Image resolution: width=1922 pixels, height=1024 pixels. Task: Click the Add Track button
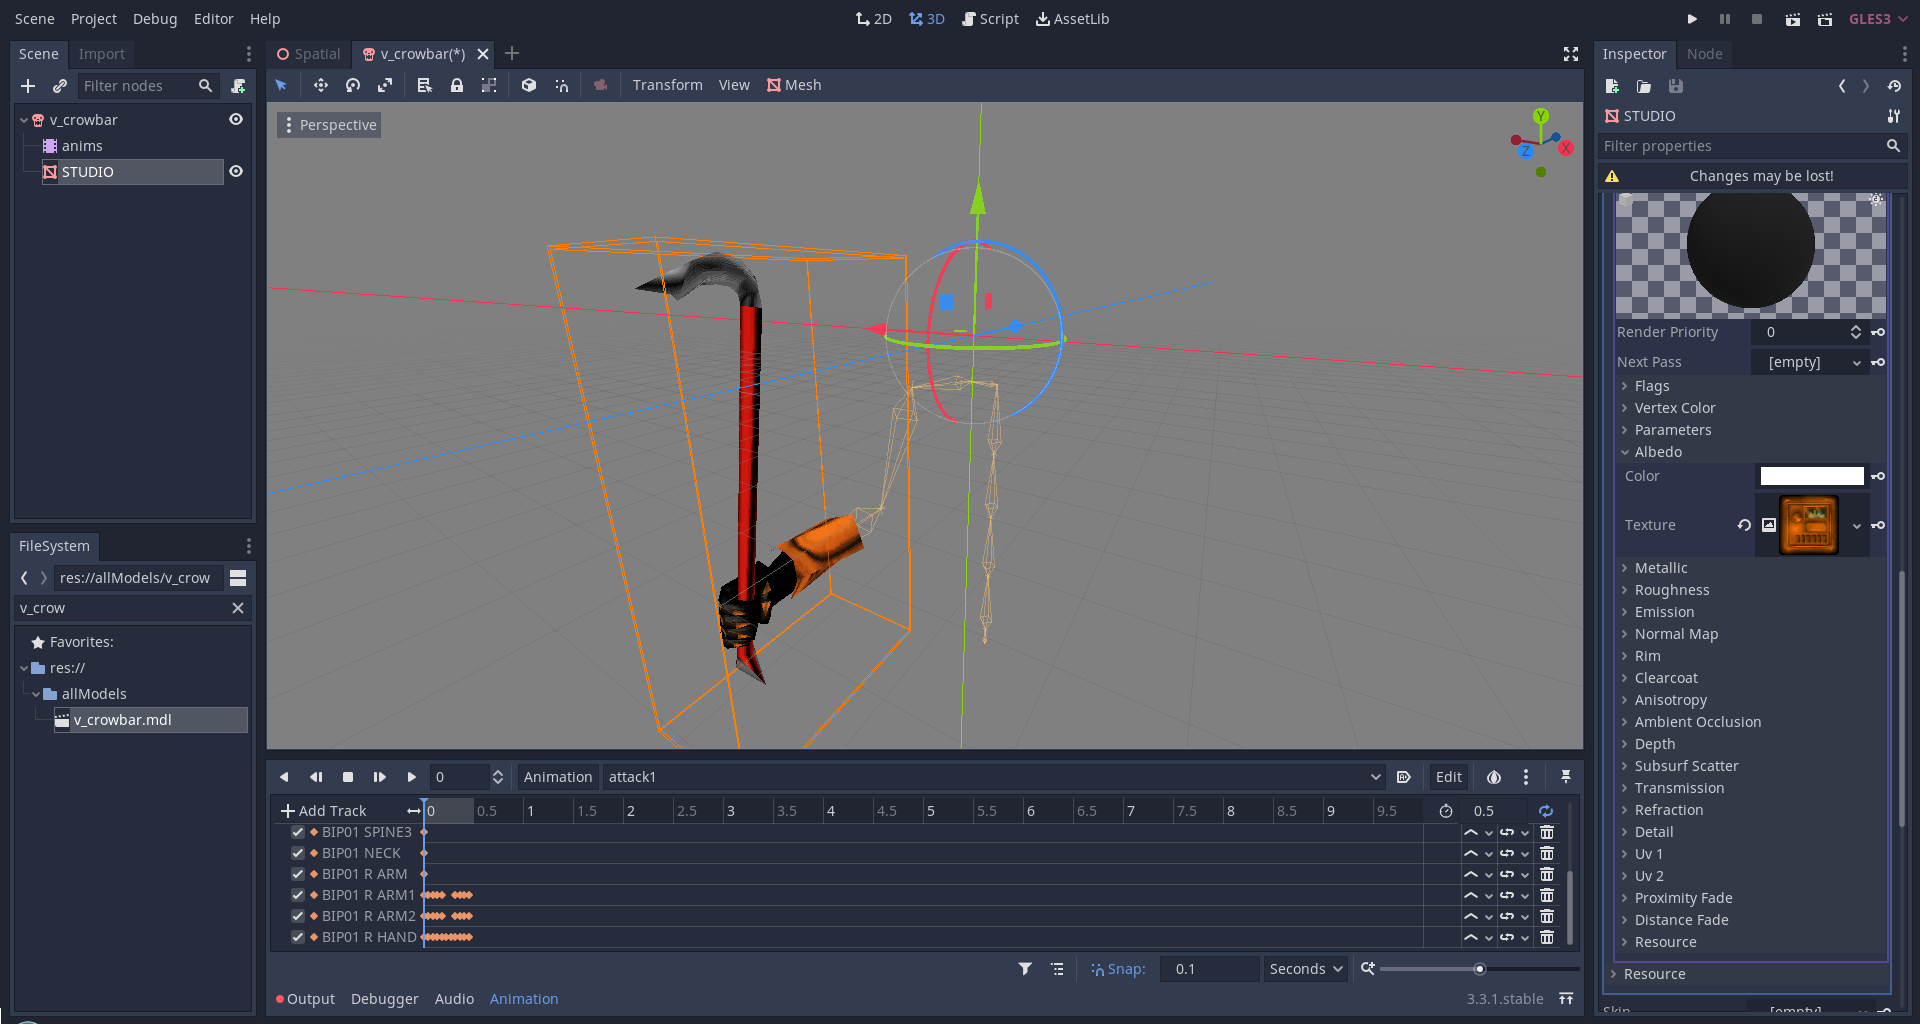point(324,811)
